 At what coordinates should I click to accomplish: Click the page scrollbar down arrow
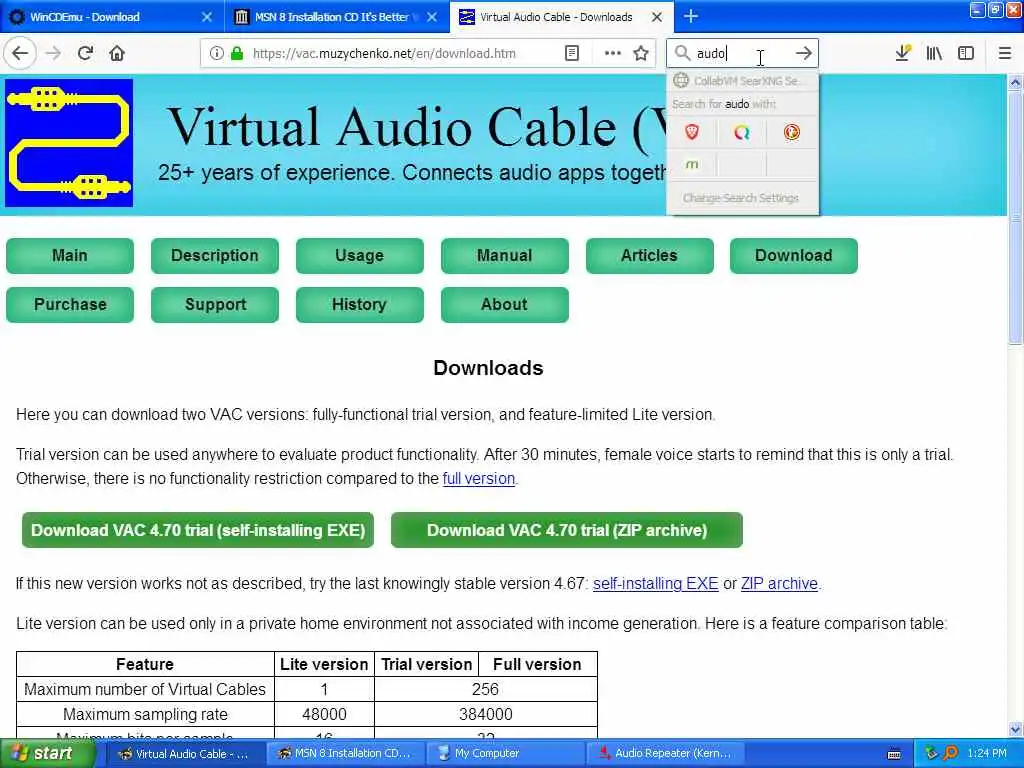1015,729
